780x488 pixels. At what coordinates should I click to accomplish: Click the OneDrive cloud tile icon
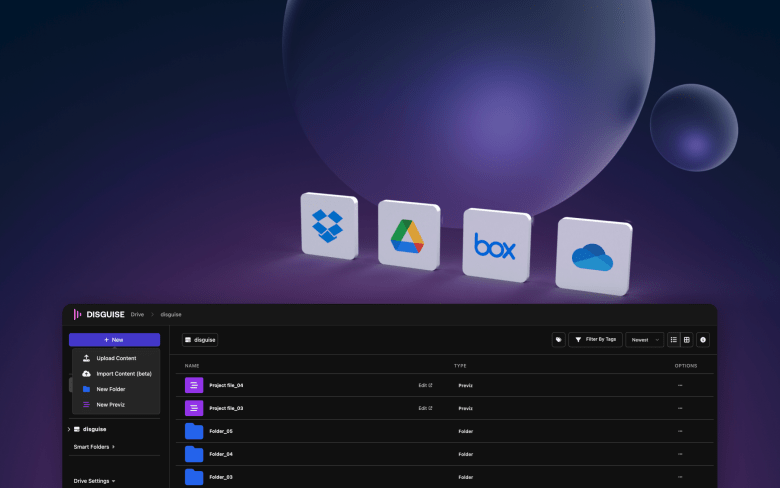pos(594,255)
